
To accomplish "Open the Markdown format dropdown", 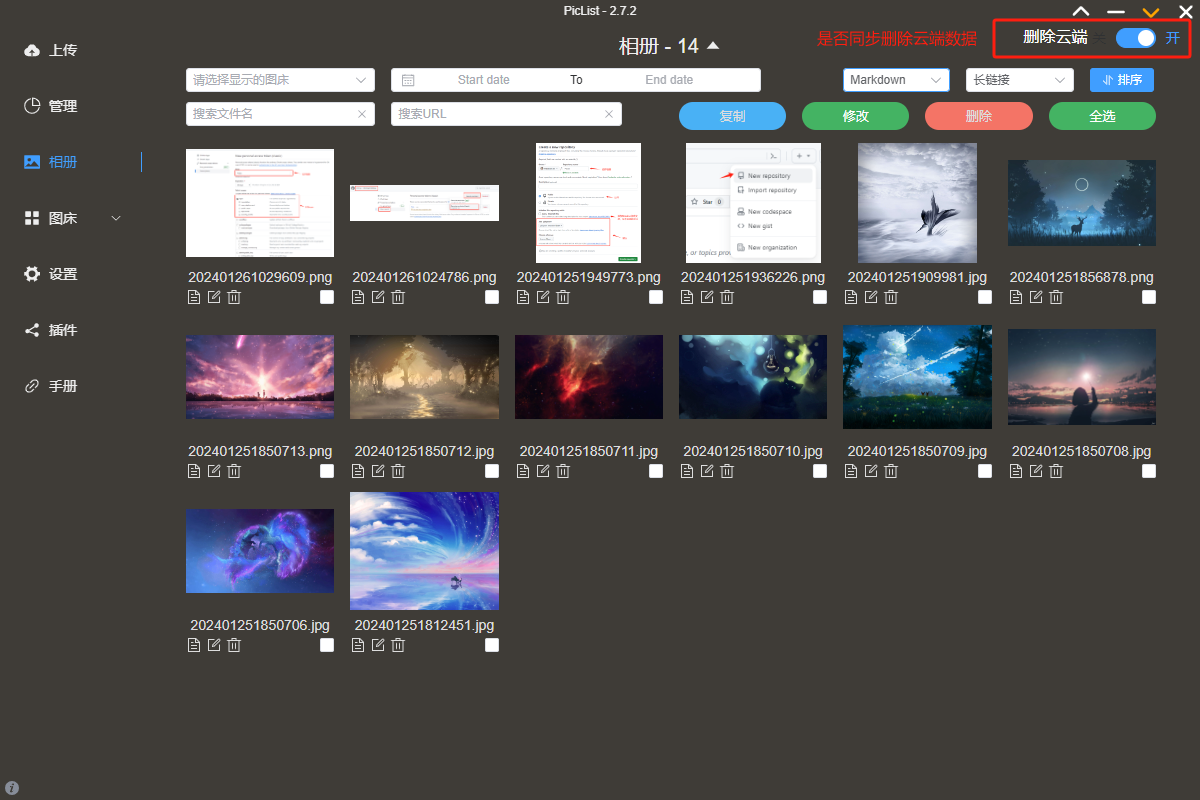I will 895,80.
